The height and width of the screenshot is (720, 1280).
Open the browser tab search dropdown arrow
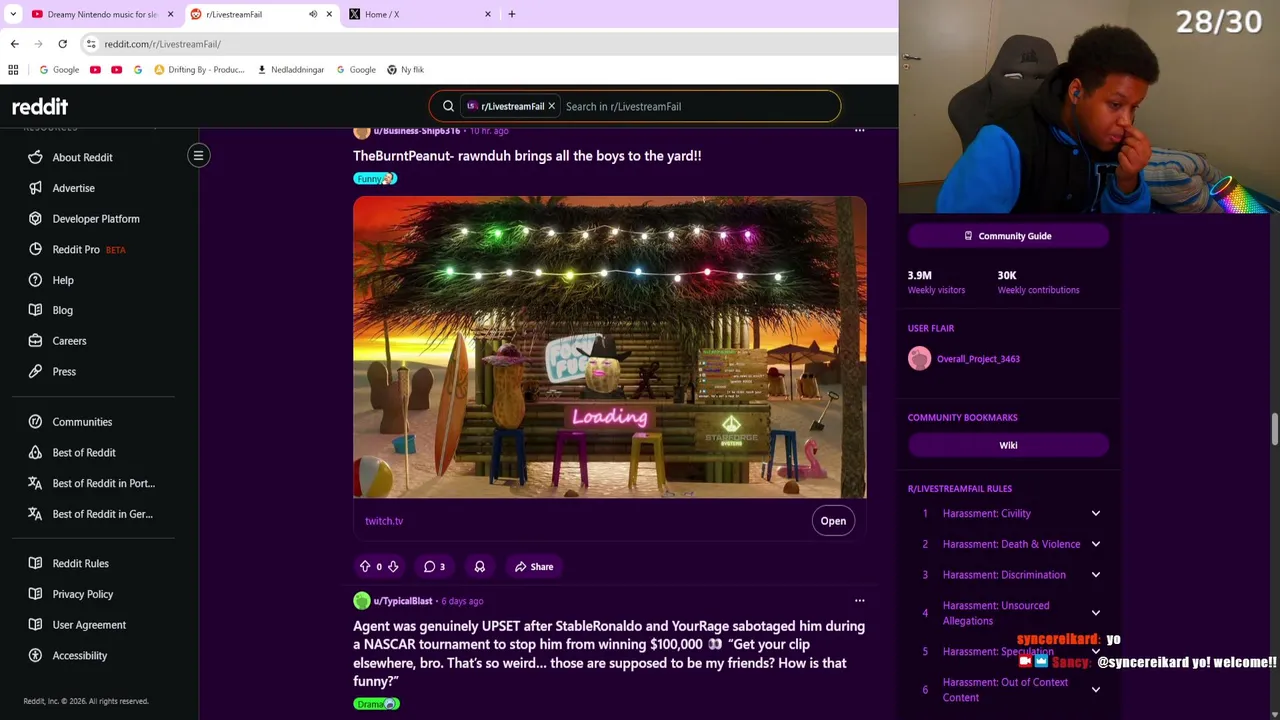(x=13, y=14)
